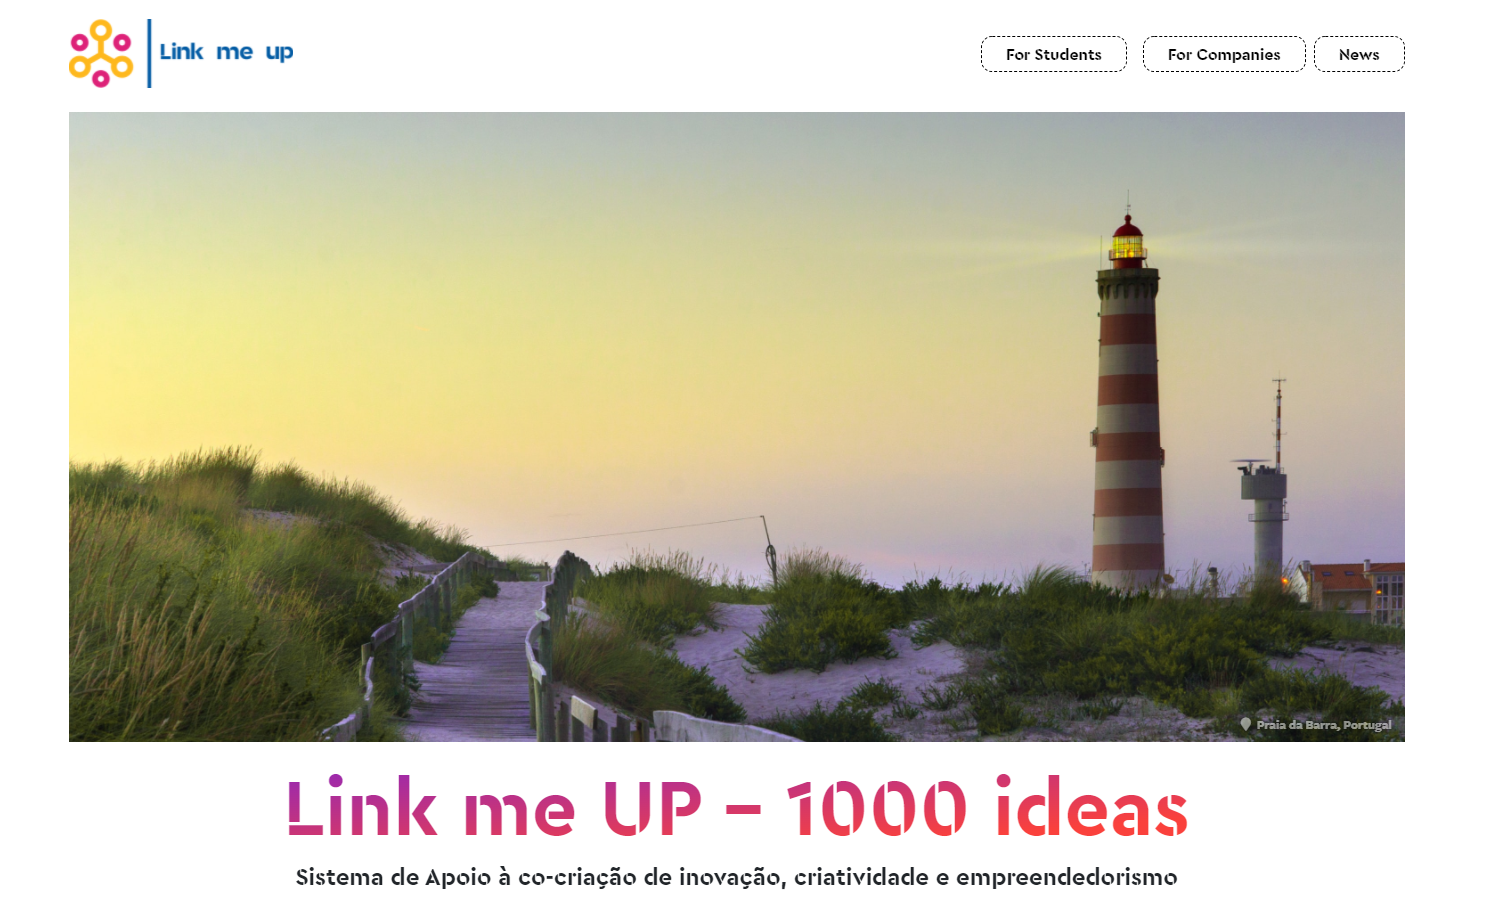The height and width of the screenshot is (901, 1485).
Task: Click the Link me up circles logo icon
Action: point(101,53)
